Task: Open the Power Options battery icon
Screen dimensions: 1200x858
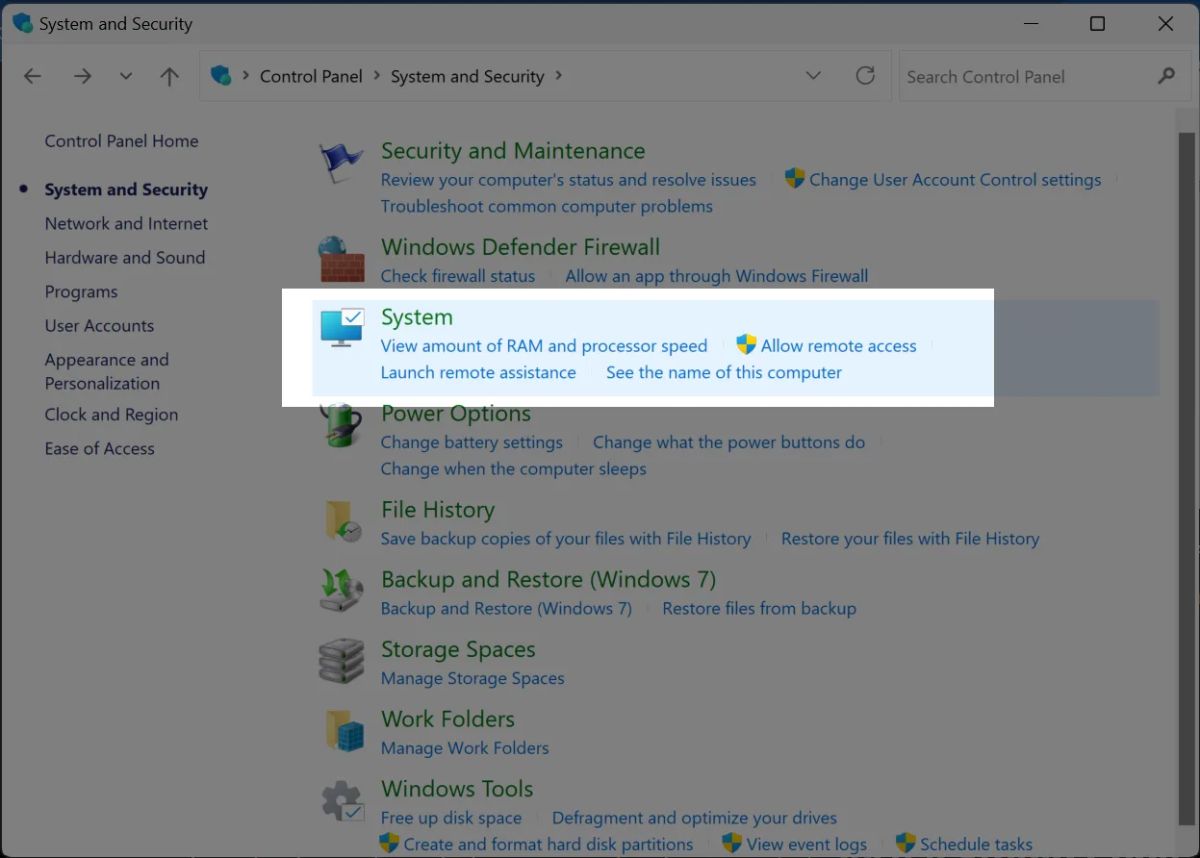Action: 341,425
